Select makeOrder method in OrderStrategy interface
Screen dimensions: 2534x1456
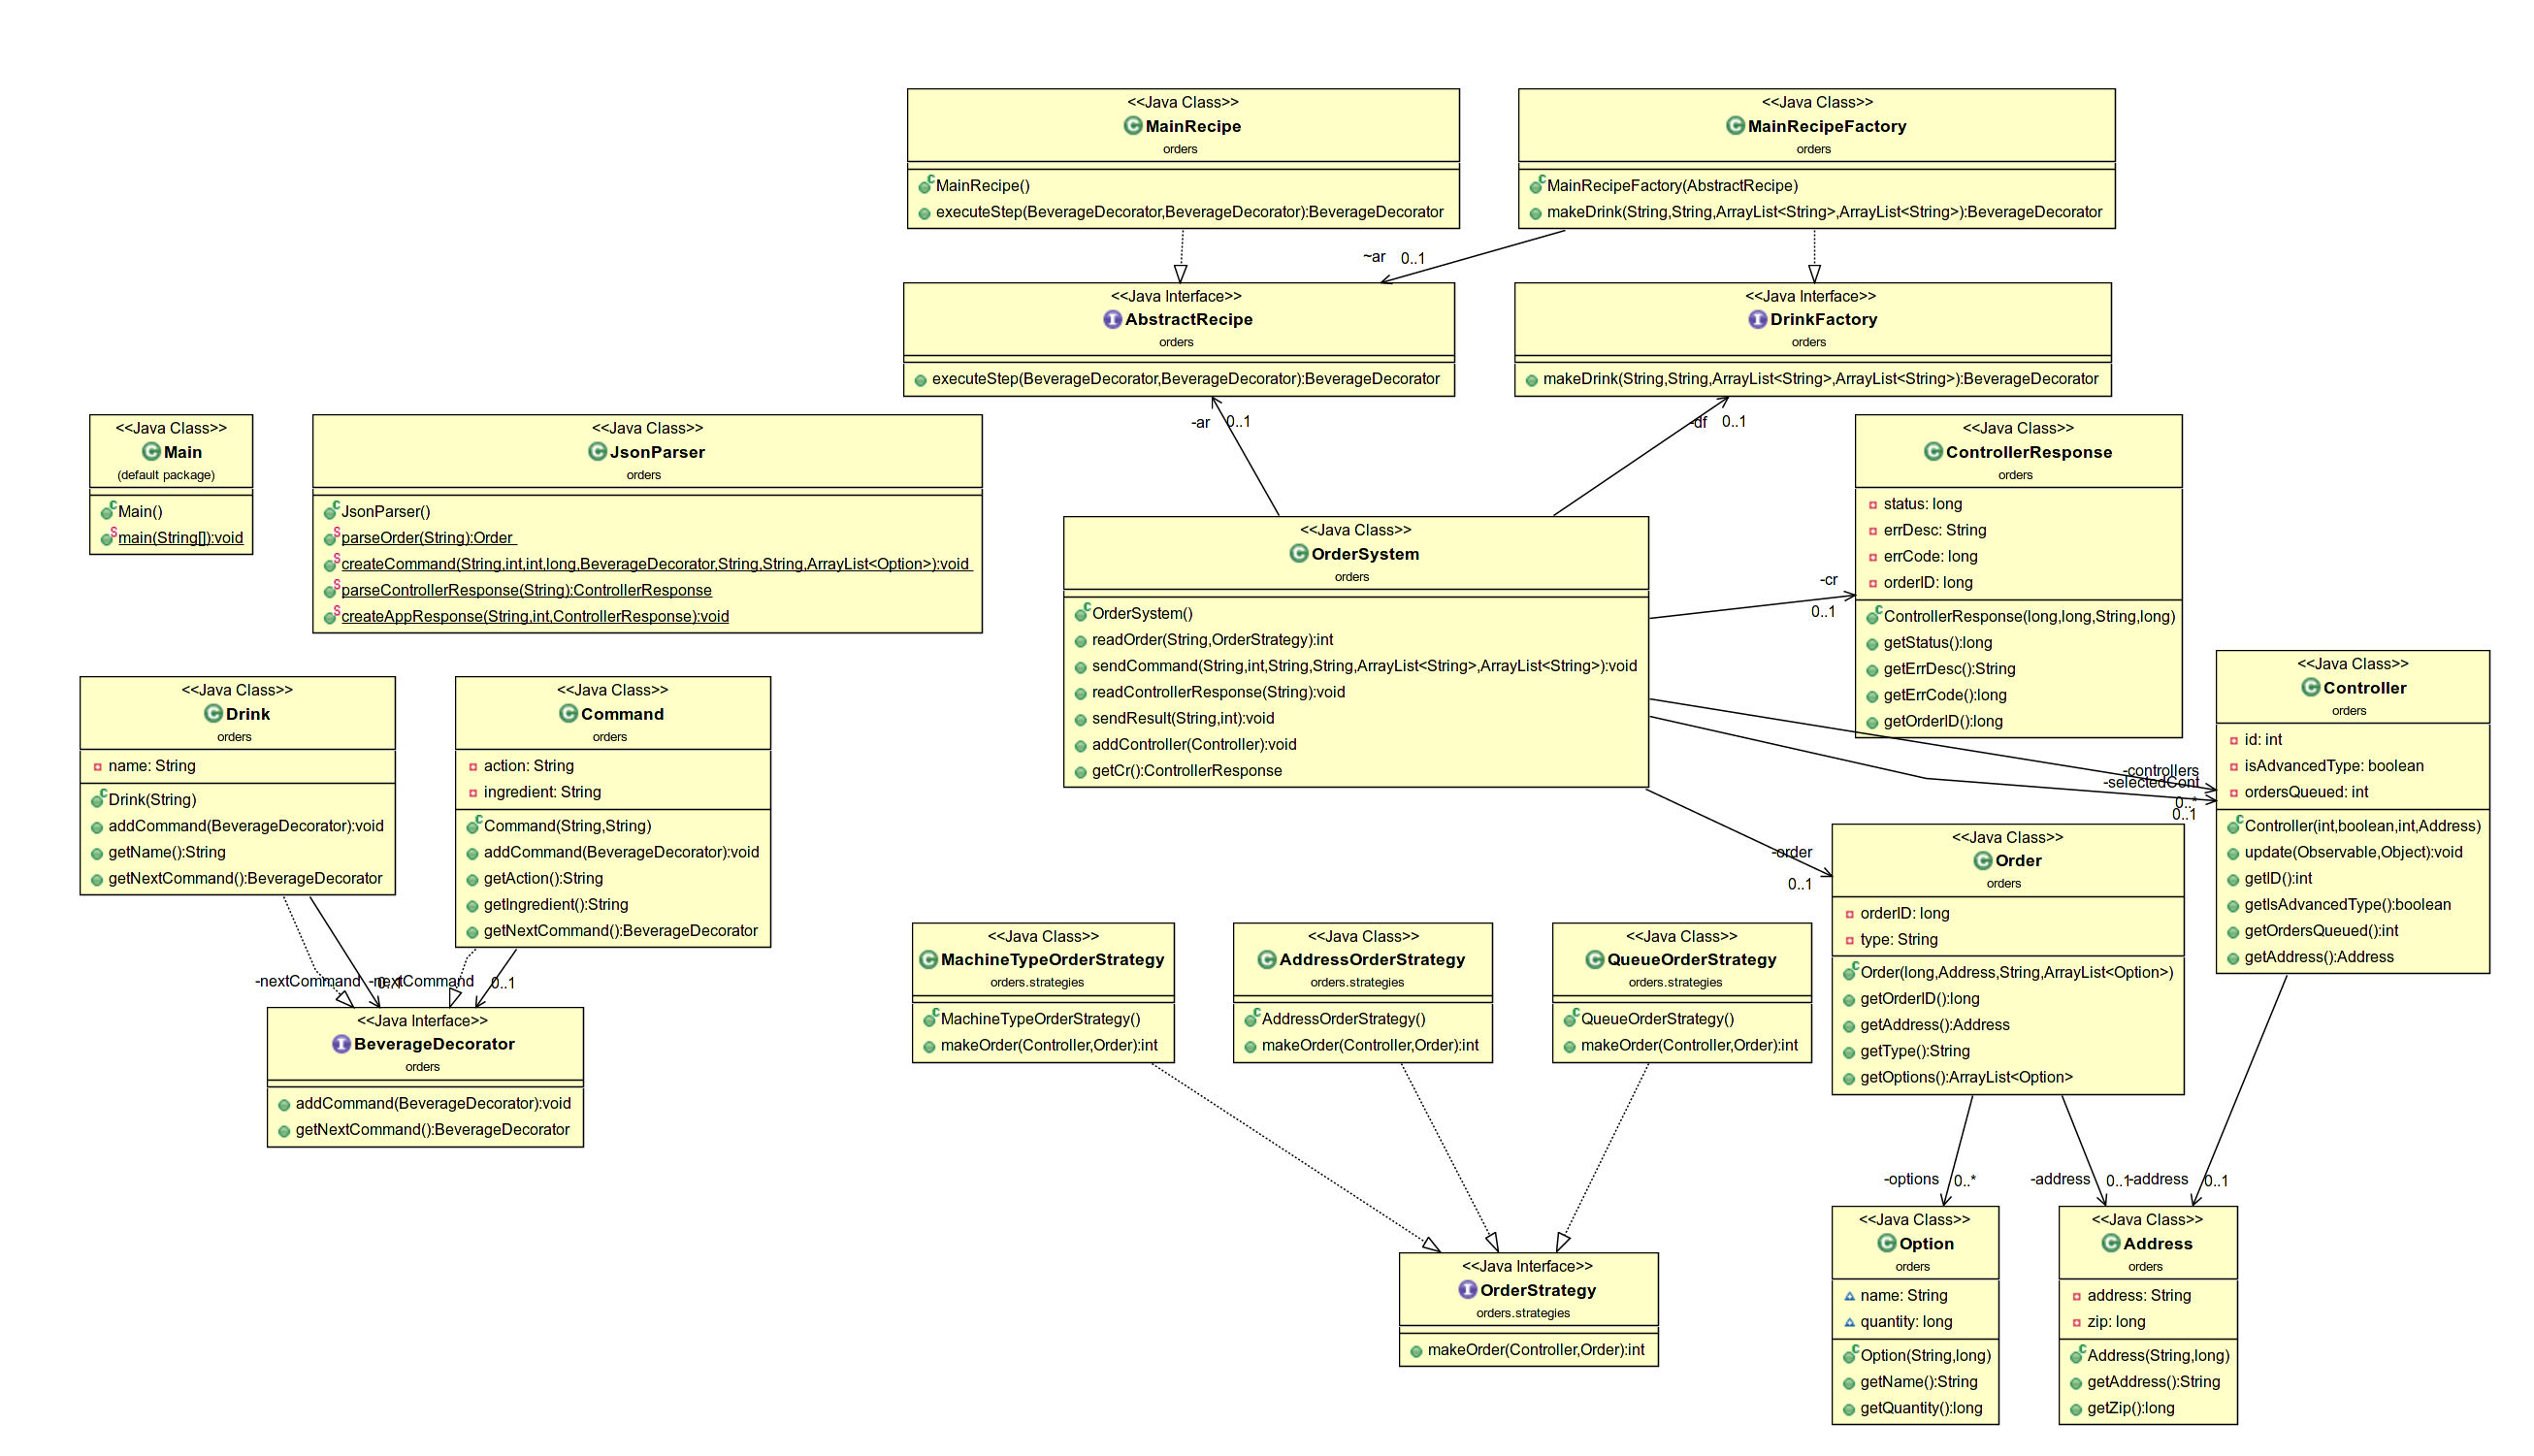(1536, 1350)
